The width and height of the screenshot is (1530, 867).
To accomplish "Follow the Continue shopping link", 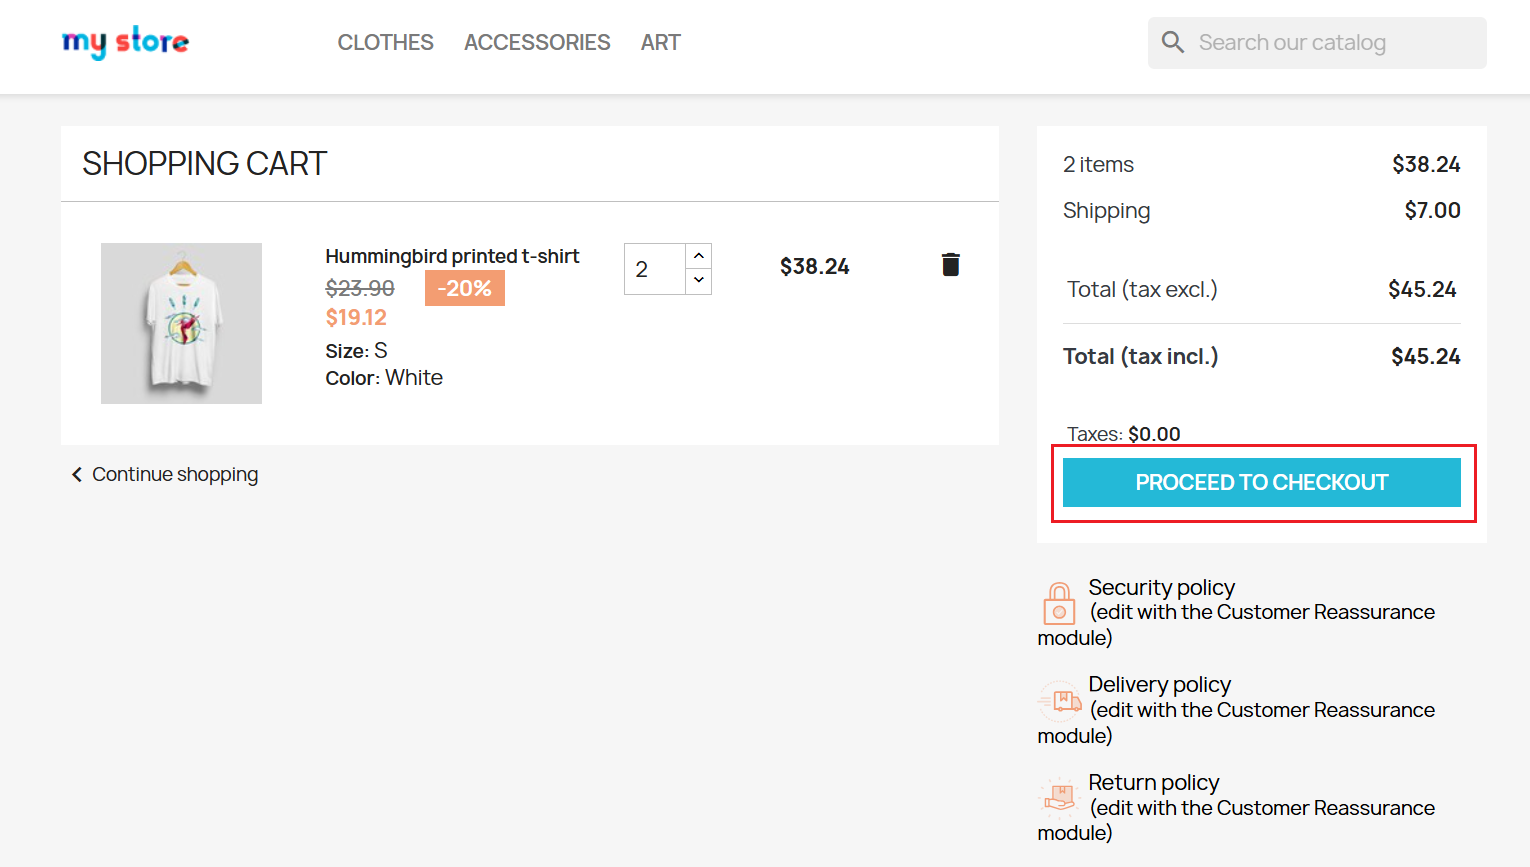I will point(175,474).
